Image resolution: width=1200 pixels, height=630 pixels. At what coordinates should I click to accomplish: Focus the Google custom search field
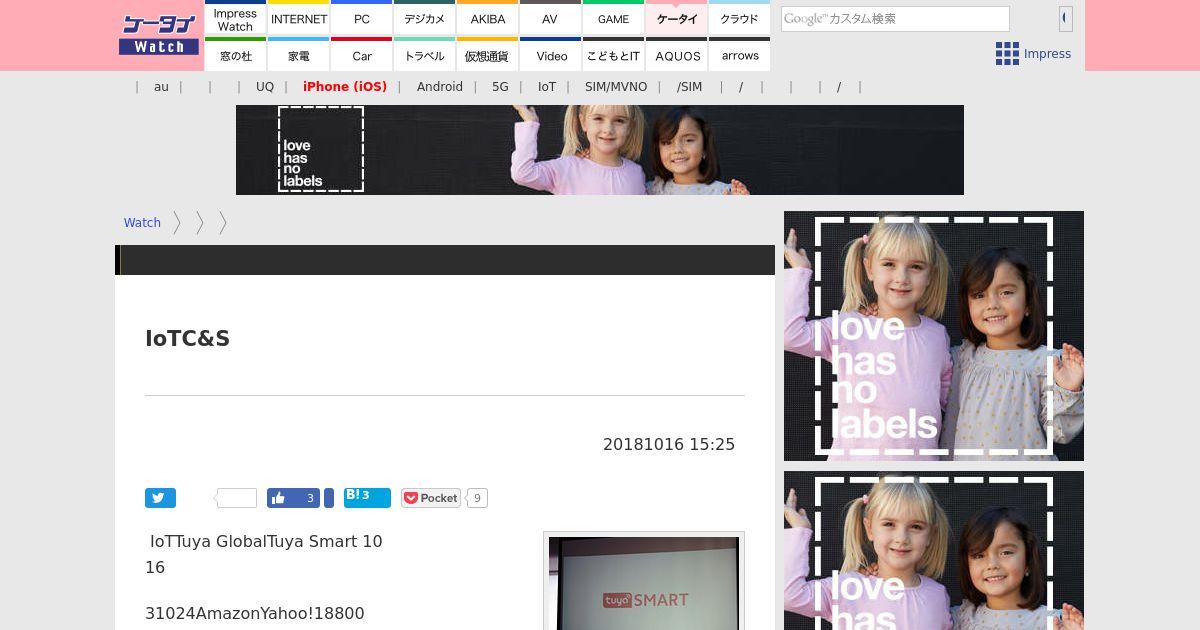[x=895, y=19]
